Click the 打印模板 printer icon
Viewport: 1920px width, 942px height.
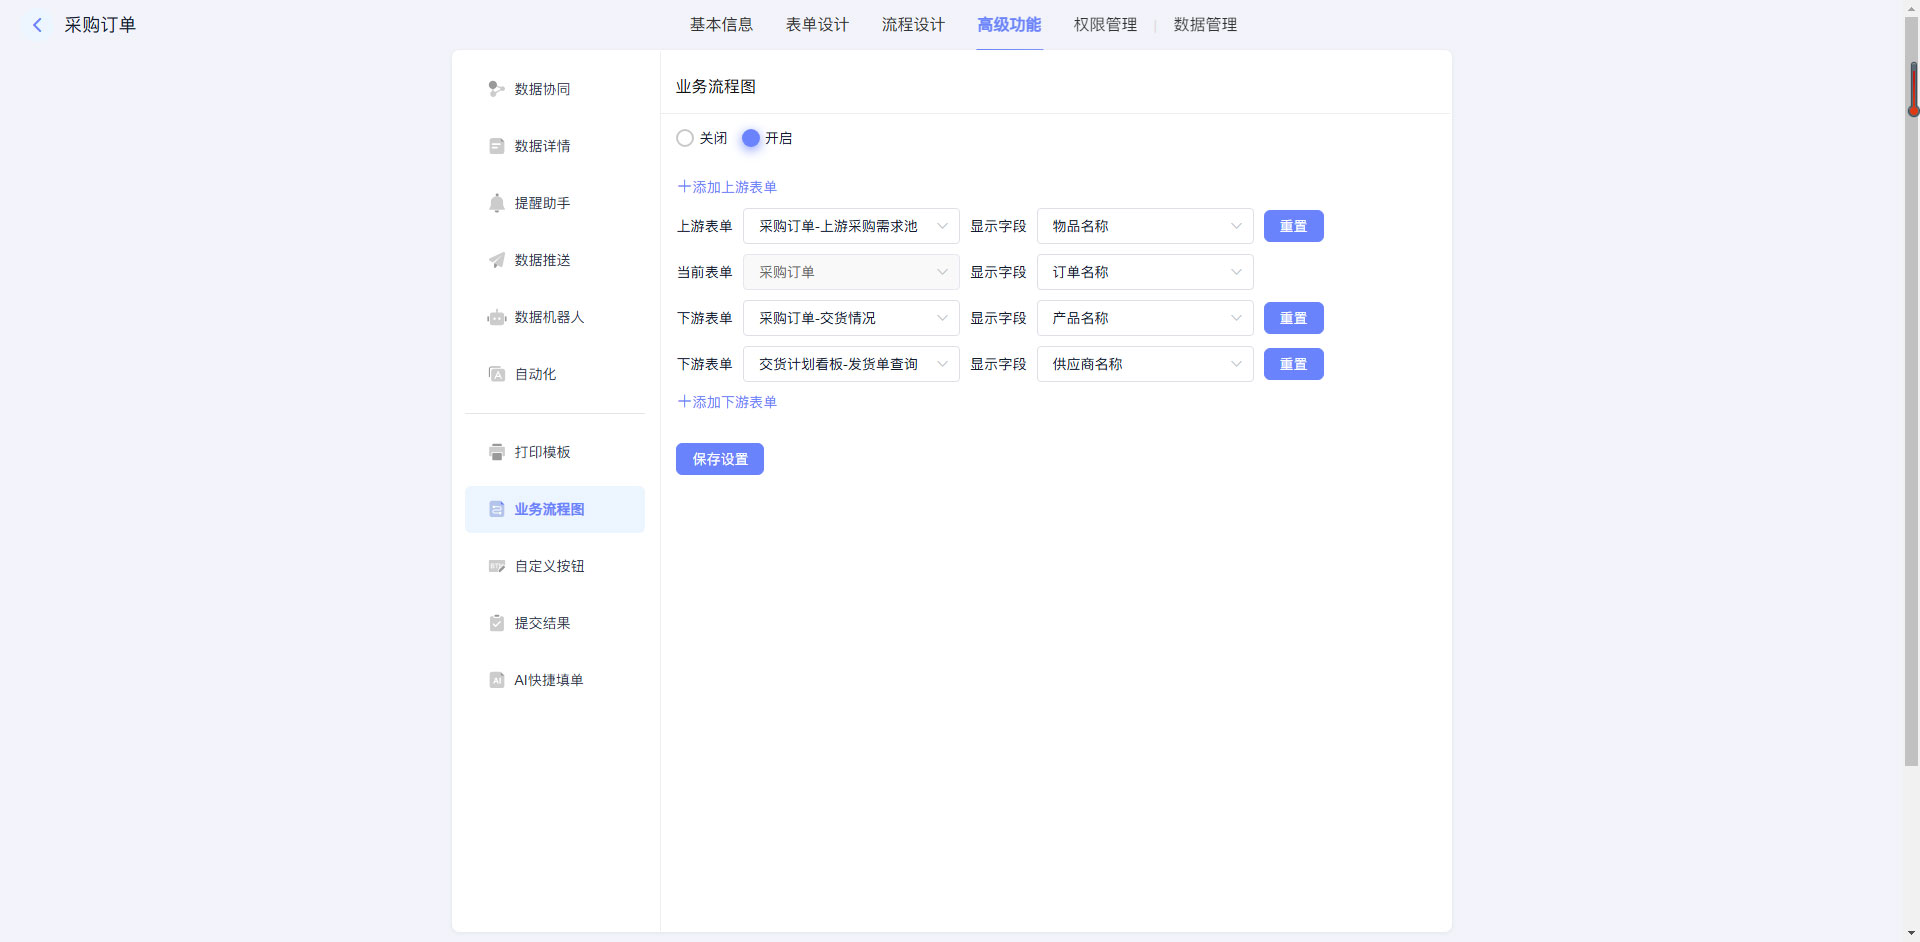pos(496,452)
